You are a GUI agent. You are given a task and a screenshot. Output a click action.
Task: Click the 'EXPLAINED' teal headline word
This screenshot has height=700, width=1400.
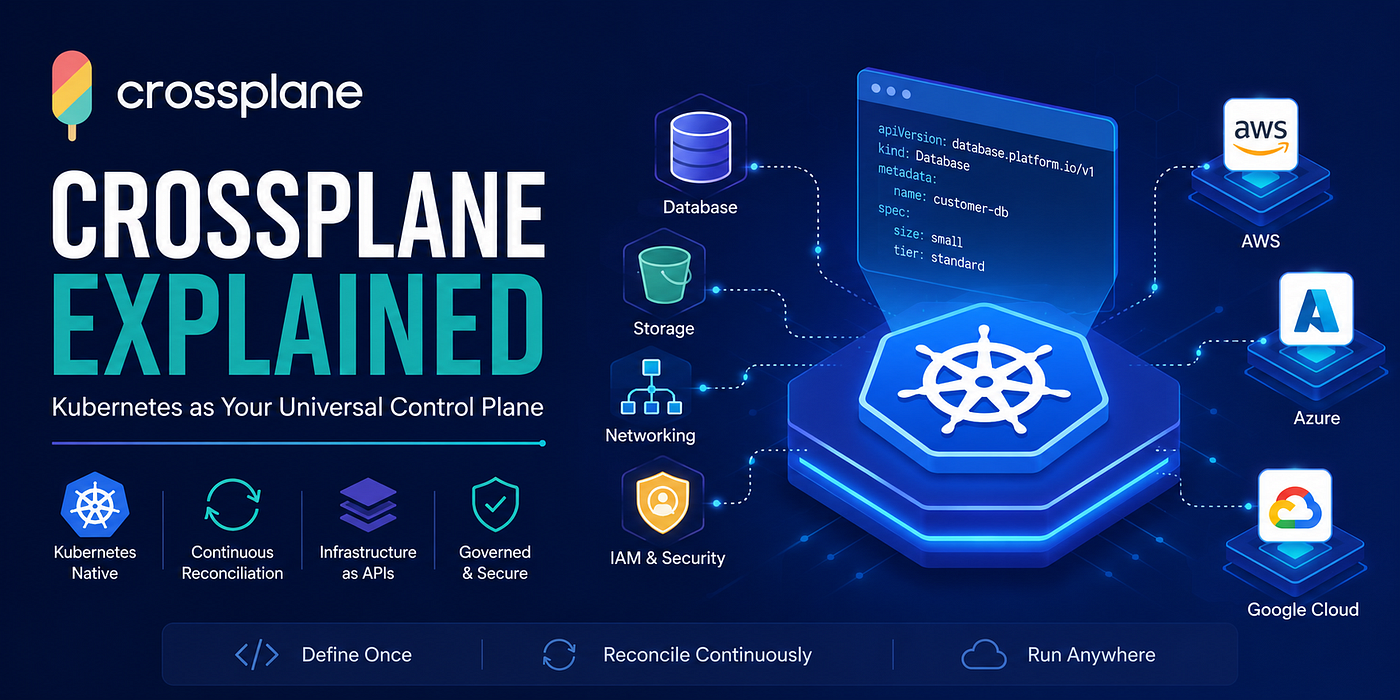297,327
